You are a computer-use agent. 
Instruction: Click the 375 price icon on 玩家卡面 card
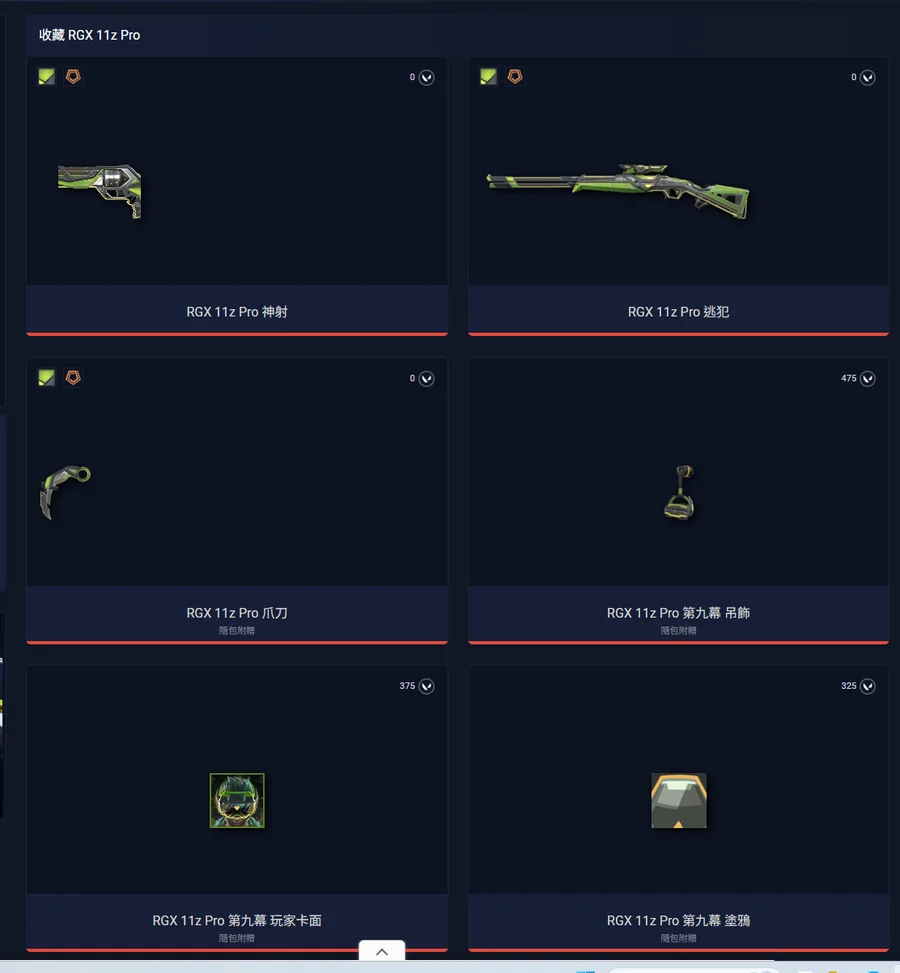click(x=426, y=686)
